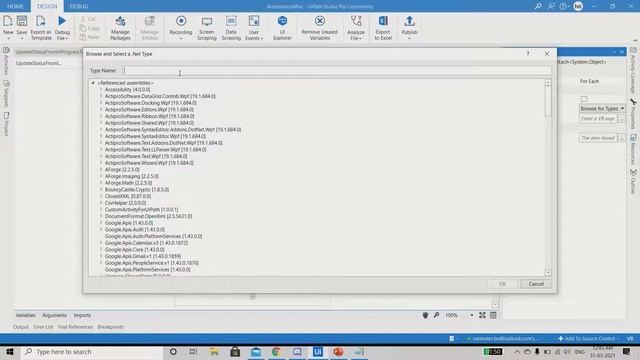The width and height of the screenshot is (640, 360).
Task: Open Find References panel
Action: [75, 327]
